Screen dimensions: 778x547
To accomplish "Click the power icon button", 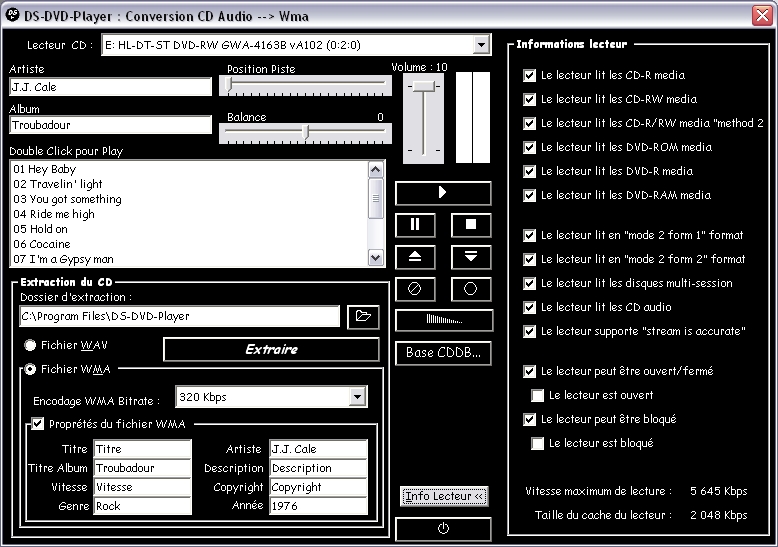I will pos(443,528).
